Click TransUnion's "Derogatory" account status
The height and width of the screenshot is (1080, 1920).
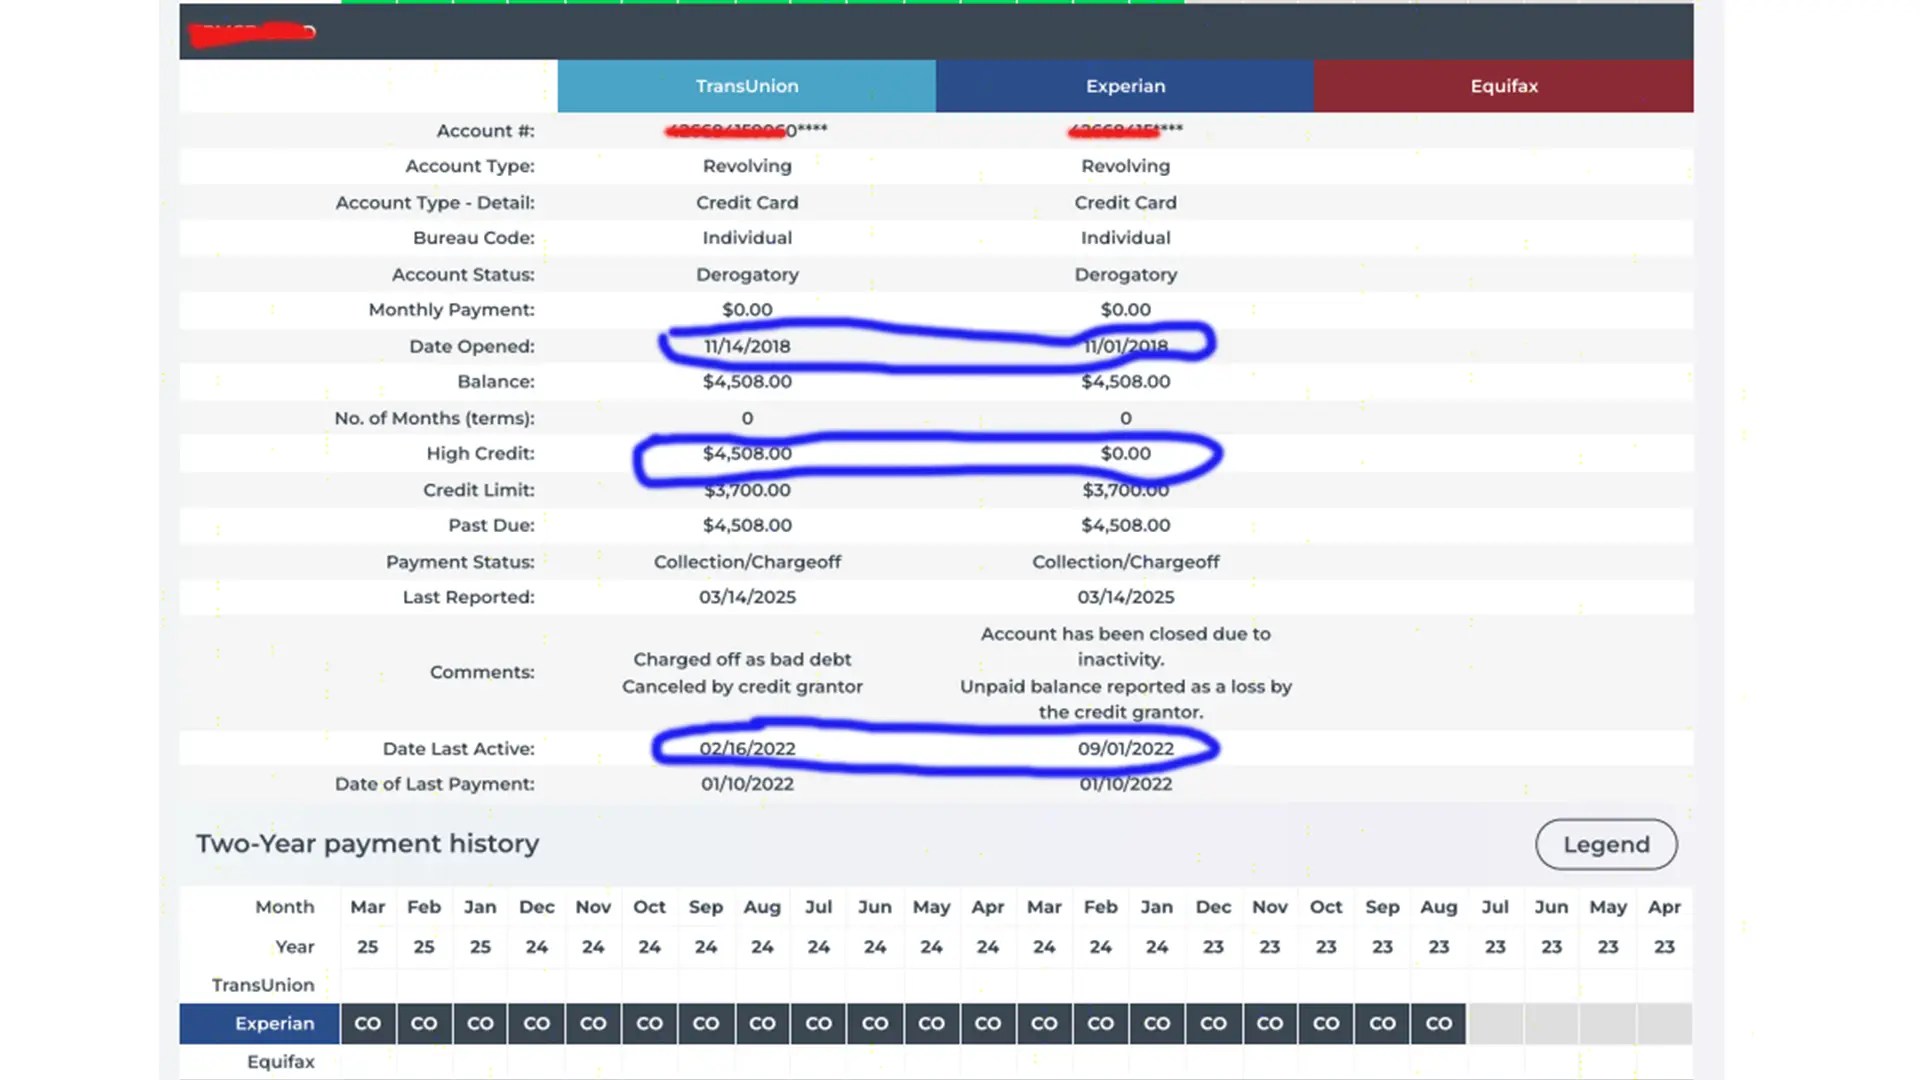pos(747,275)
